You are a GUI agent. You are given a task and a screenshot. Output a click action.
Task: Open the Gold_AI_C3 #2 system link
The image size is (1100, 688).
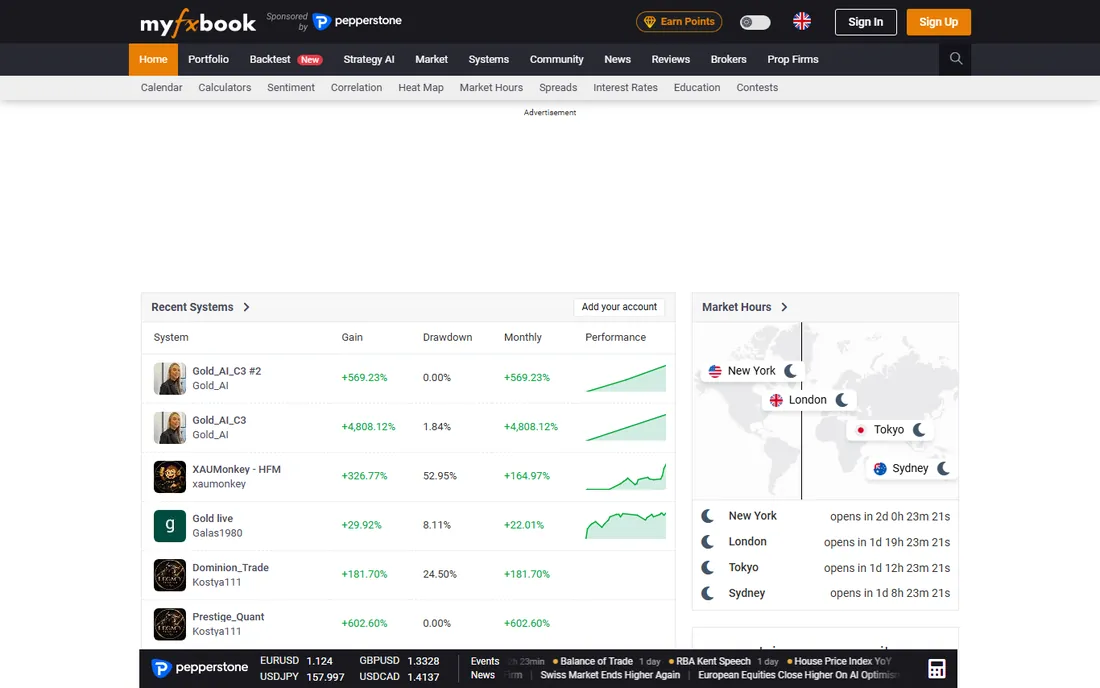coord(227,371)
